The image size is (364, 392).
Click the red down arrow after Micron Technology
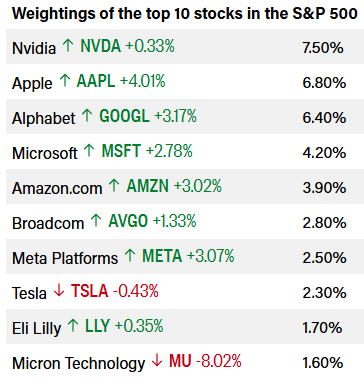click(157, 360)
